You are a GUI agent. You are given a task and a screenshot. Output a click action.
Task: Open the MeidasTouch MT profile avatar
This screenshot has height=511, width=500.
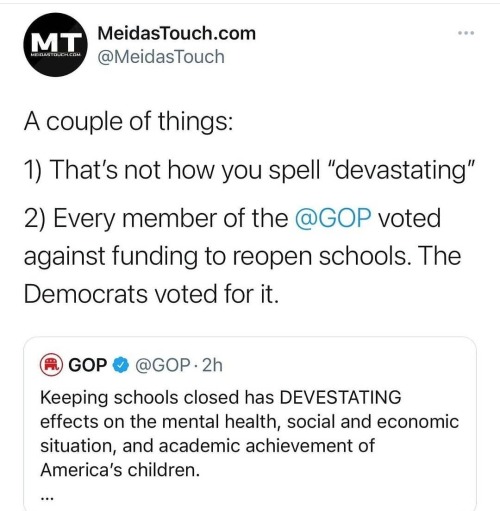55,45
